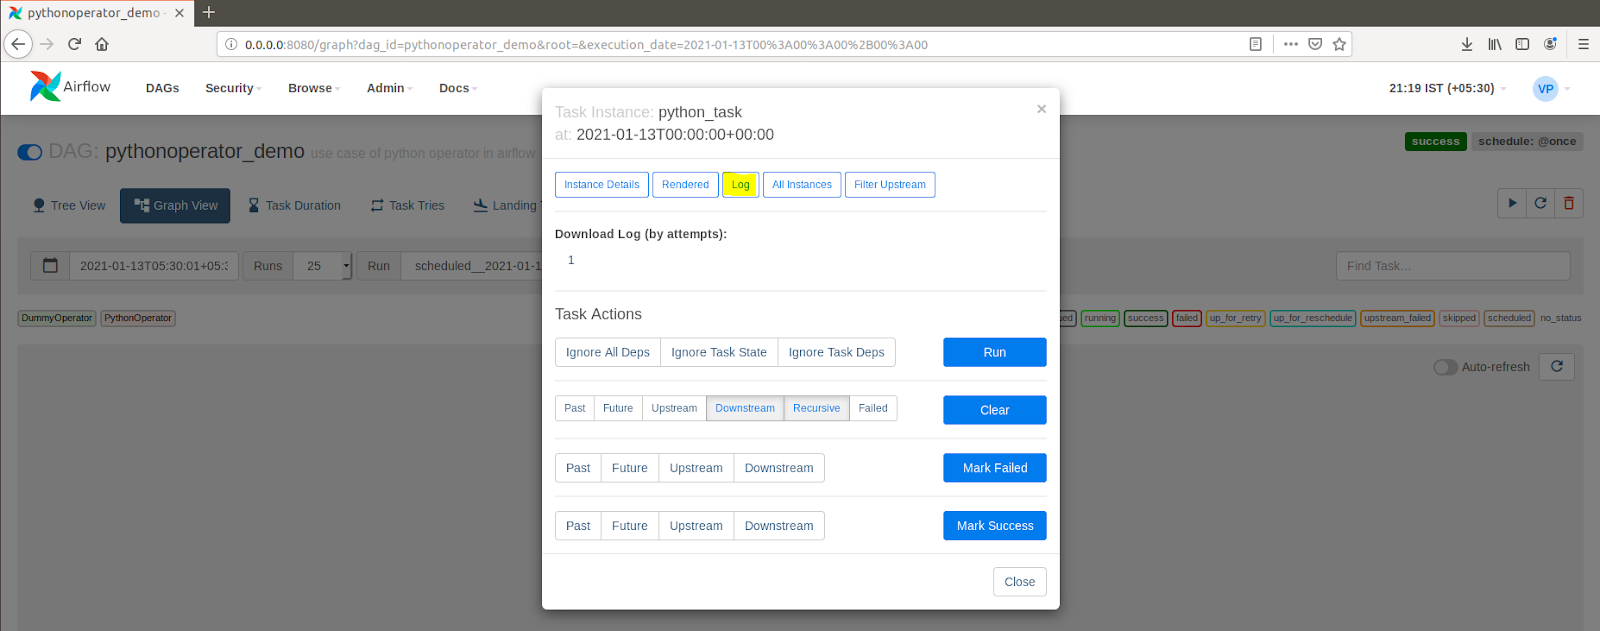Viewport: 1600px width, 631px height.
Task: Click the refresh icon next to Auto-refresh
Action: pos(1556,367)
